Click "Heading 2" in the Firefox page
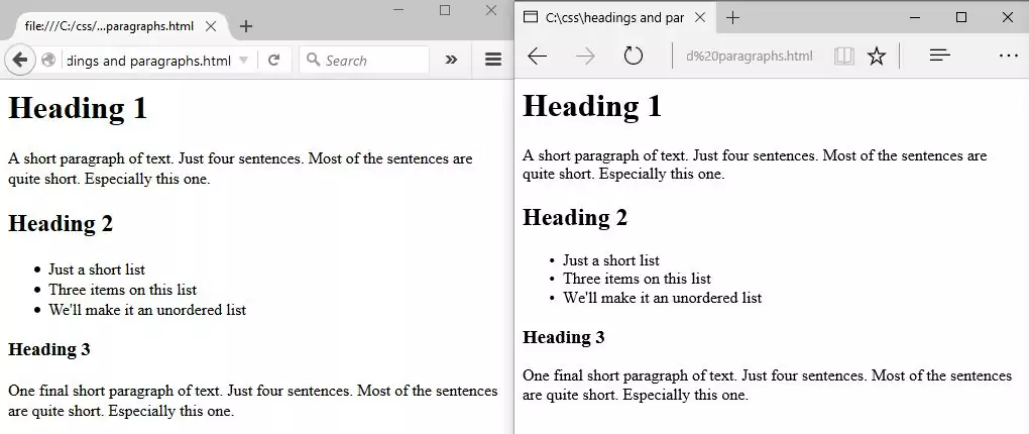1029x434 pixels. click(x=60, y=225)
